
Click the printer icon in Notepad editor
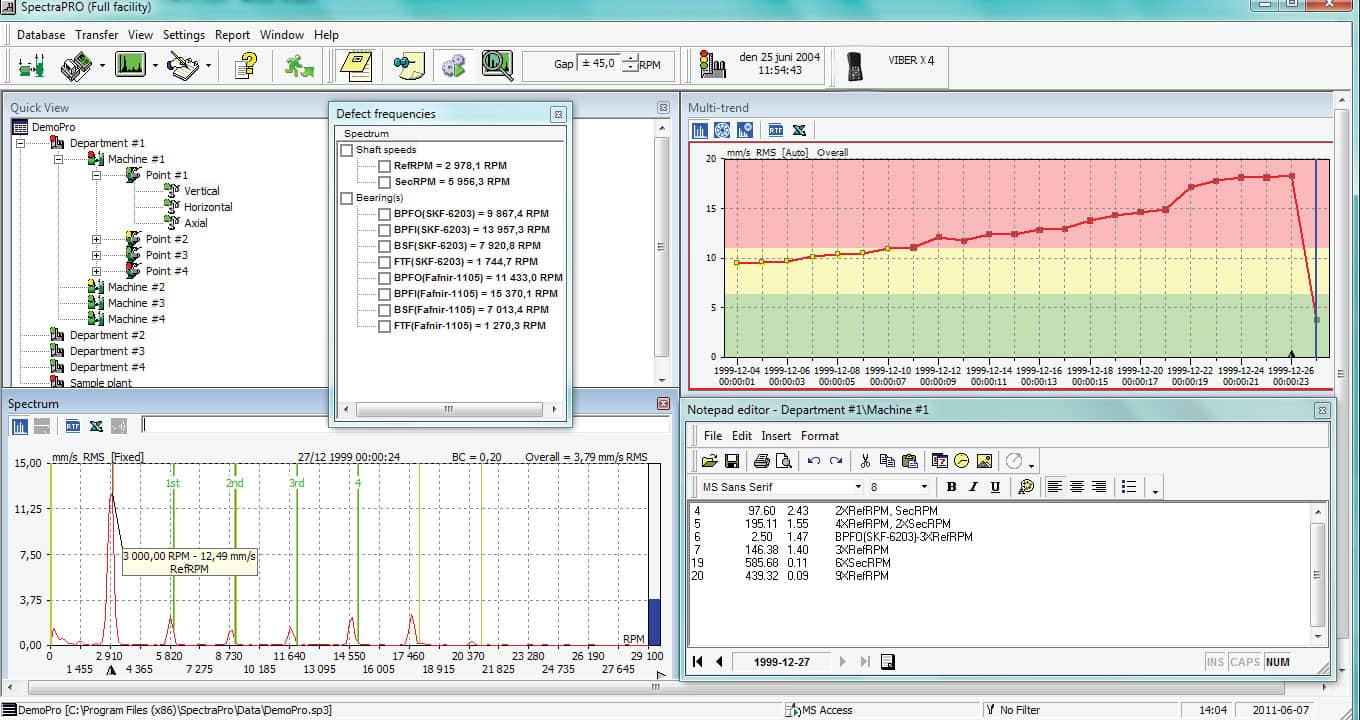tap(761, 461)
